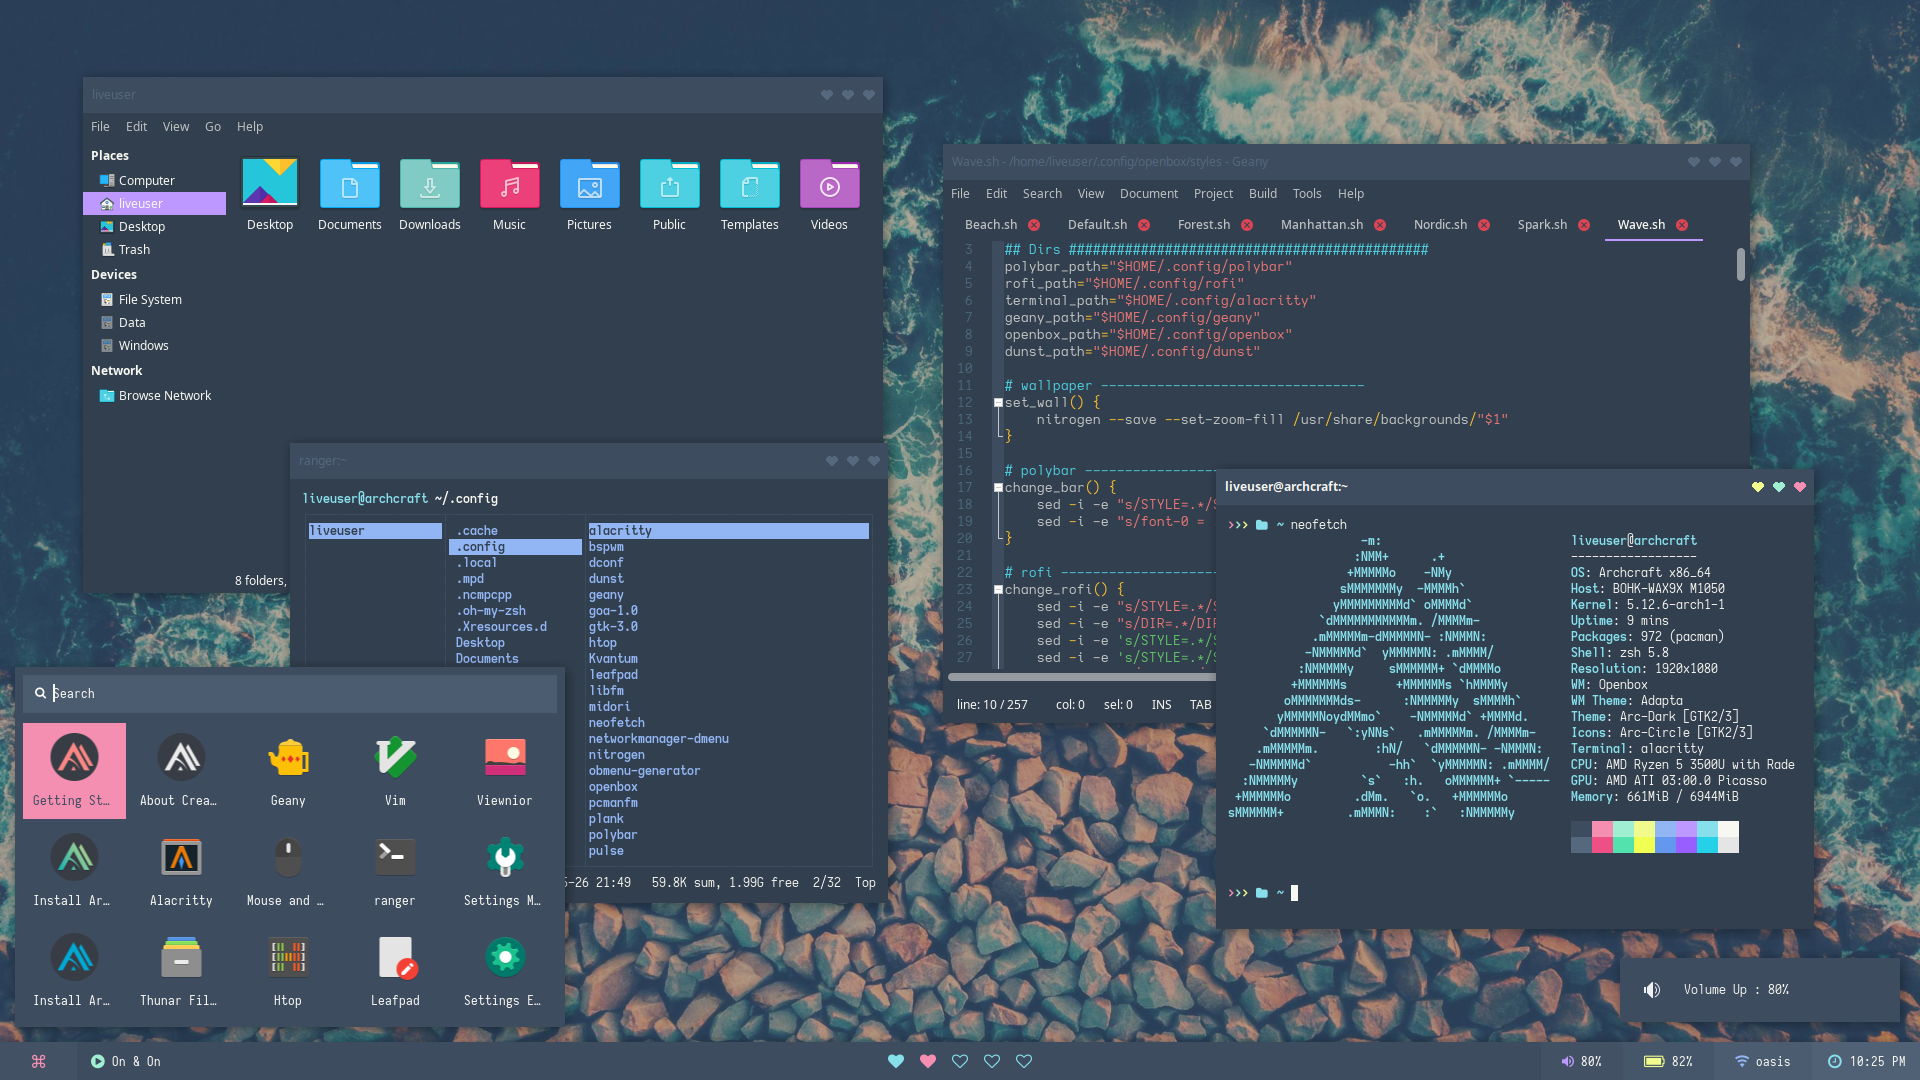Select Trash in Places sidebar
The height and width of the screenshot is (1080, 1920).
click(x=155, y=250)
